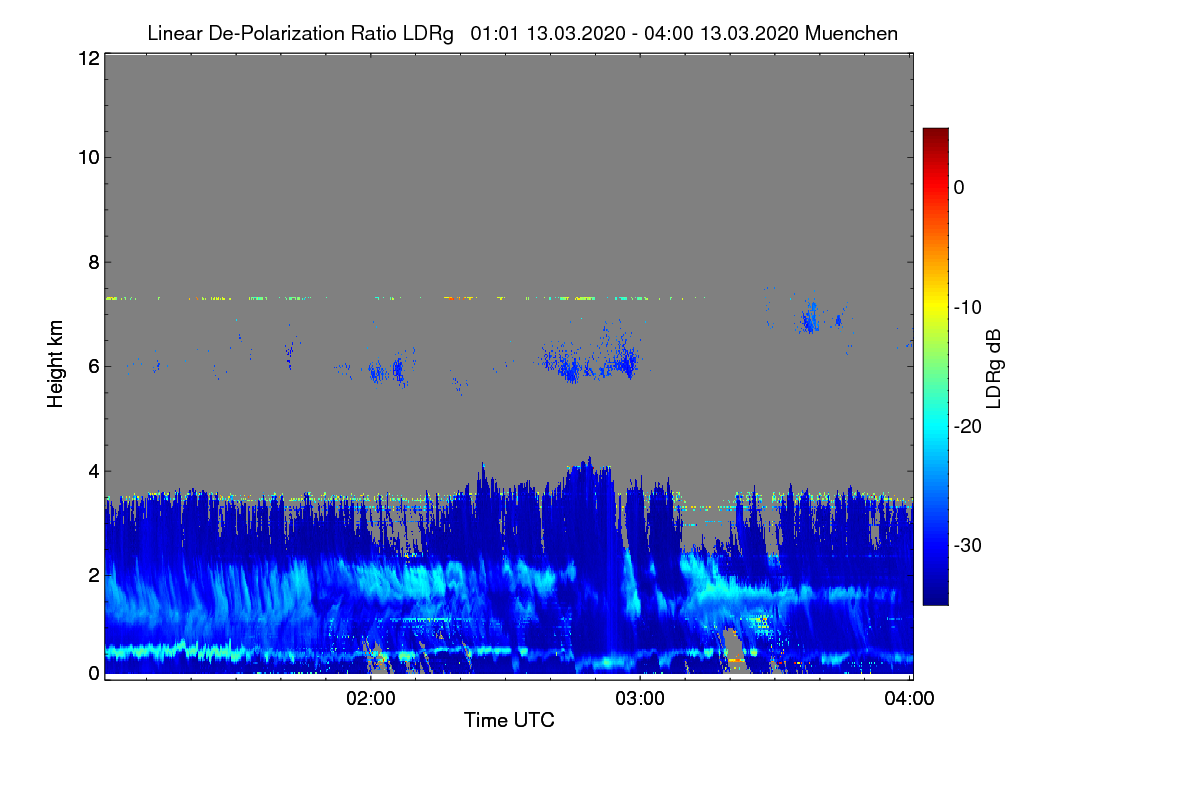Click the 'Time UTC' x-axis label
The width and height of the screenshot is (1200, 800).
509,720
